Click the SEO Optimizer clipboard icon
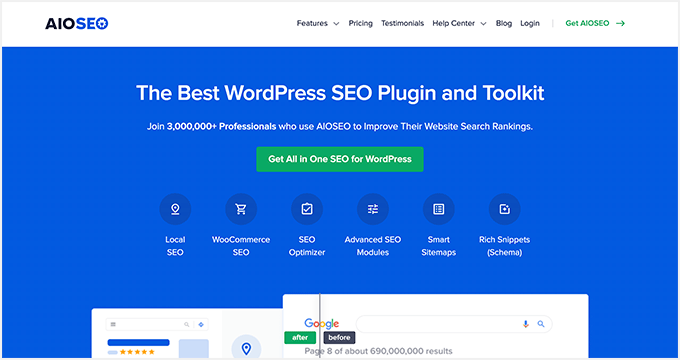Screen dimensions: 680x360 [307, 209]
